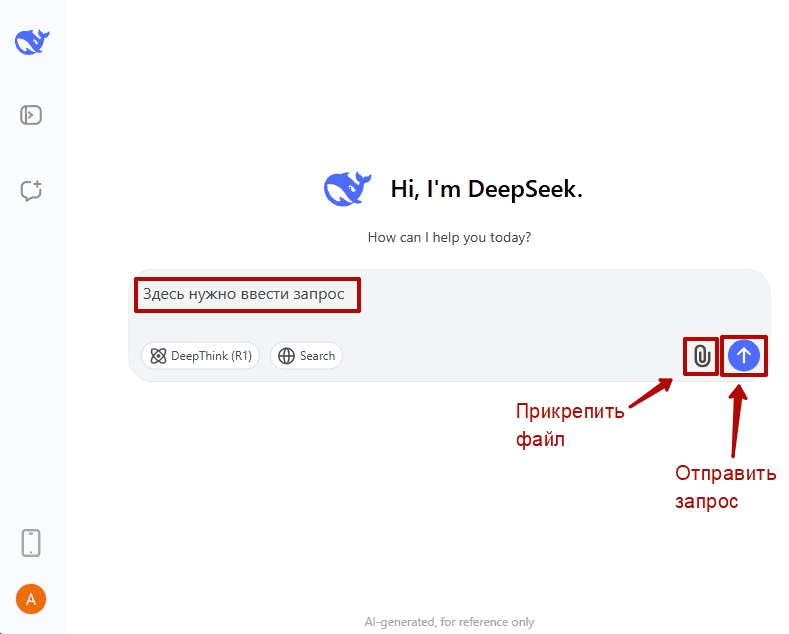Viewport: 789px width, 634px height.
Task: Start a new chat from the sidebar
Action: pos(31,190)
